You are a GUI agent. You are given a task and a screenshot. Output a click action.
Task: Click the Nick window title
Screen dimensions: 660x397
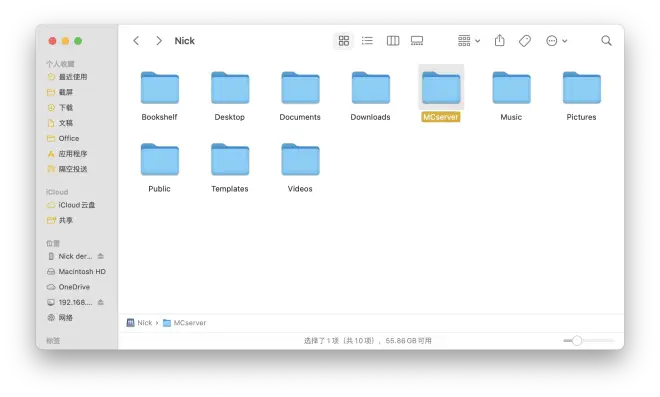(185, 41)
